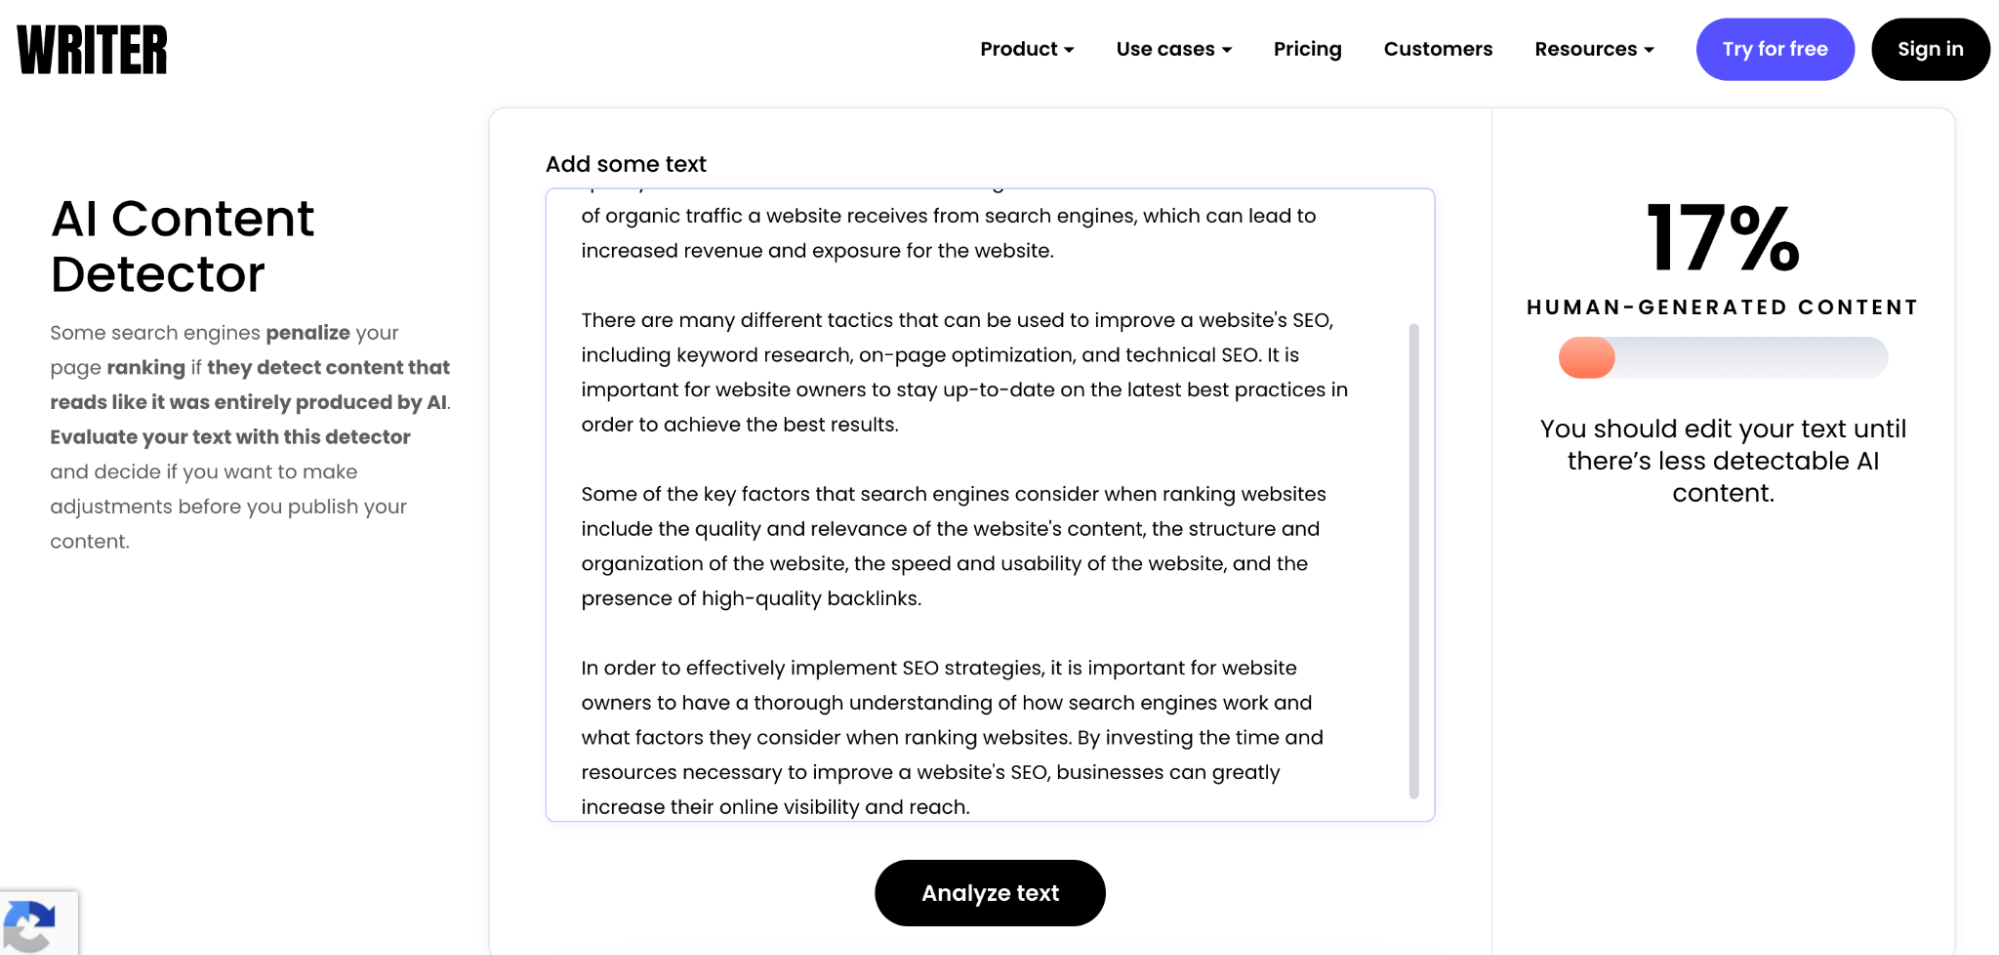The image size is (1999, 955).
Task: Click the AI Content Detector heading
Action: click(183, 246)
